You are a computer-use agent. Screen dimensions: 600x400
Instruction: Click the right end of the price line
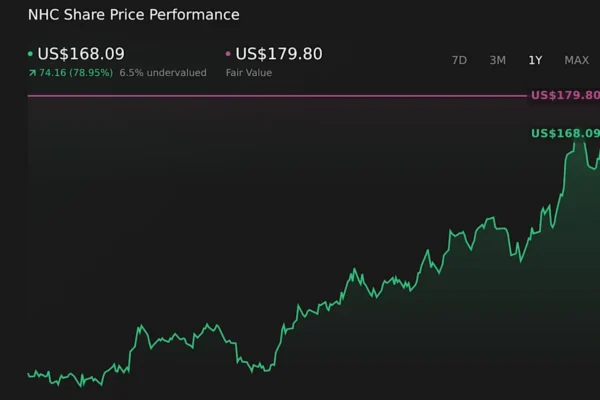[598, 153]
